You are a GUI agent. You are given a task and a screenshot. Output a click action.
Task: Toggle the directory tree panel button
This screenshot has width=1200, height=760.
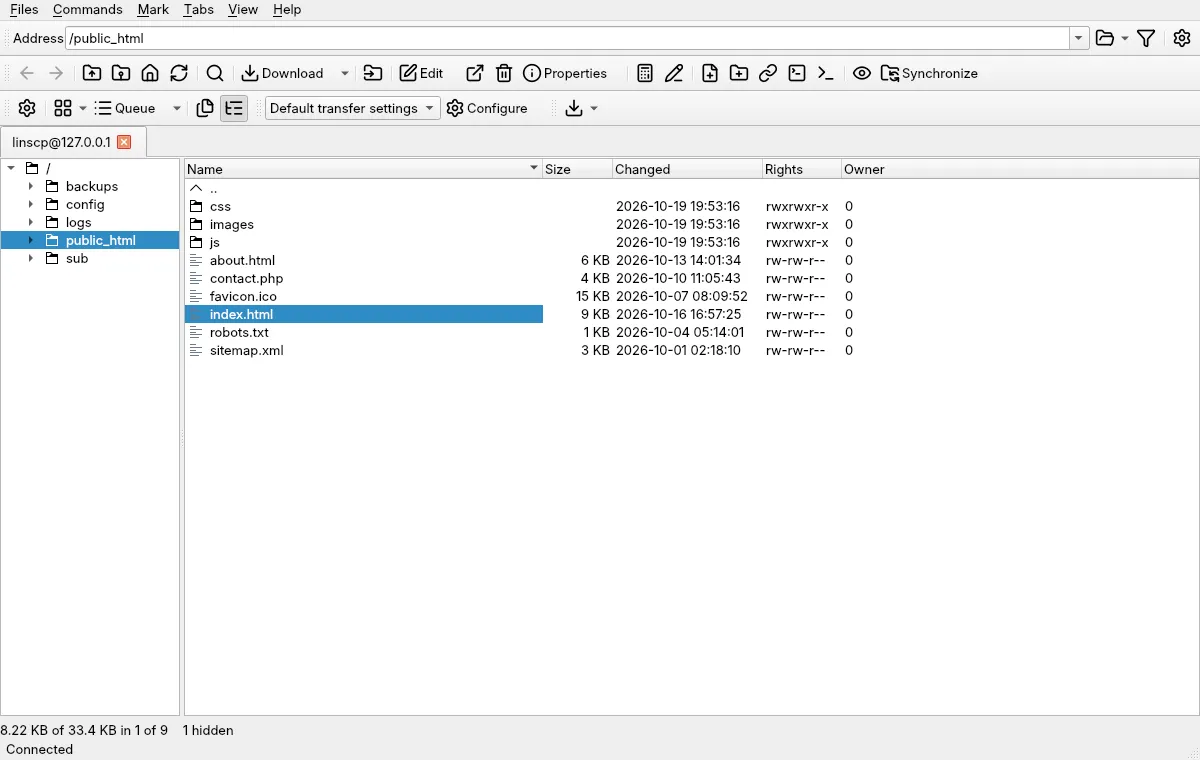(x=234, y=108)
